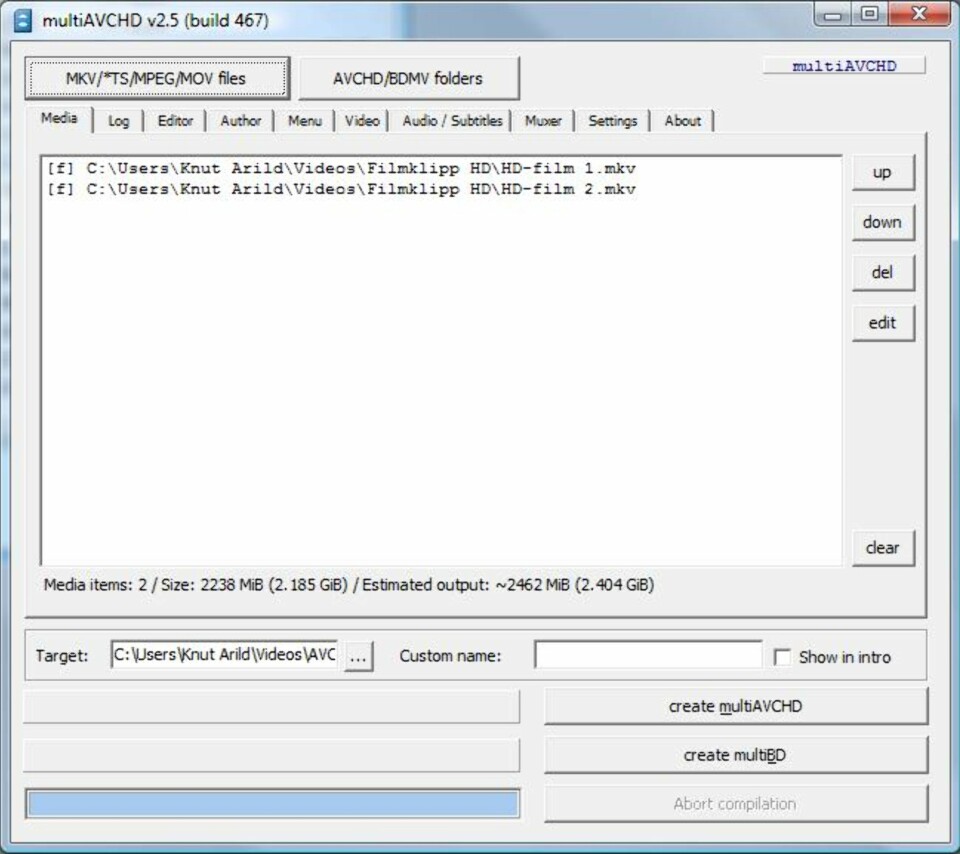Click the multiAVCHD app icon in title bar
Viewport: 960px width, 854px height.
[23, 21]
